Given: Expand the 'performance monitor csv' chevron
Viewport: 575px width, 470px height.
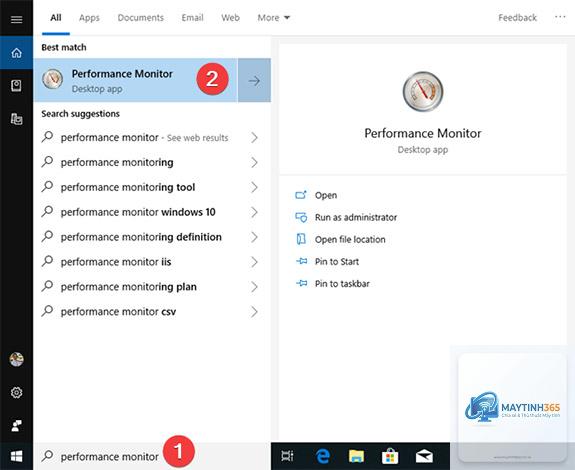Looking at the screenshot, I should click(x=254, y=312).
